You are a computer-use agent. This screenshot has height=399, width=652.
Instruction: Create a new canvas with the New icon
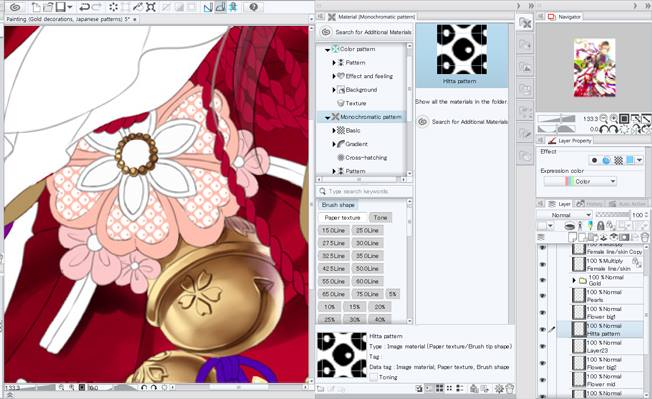(x=37, y=7)
